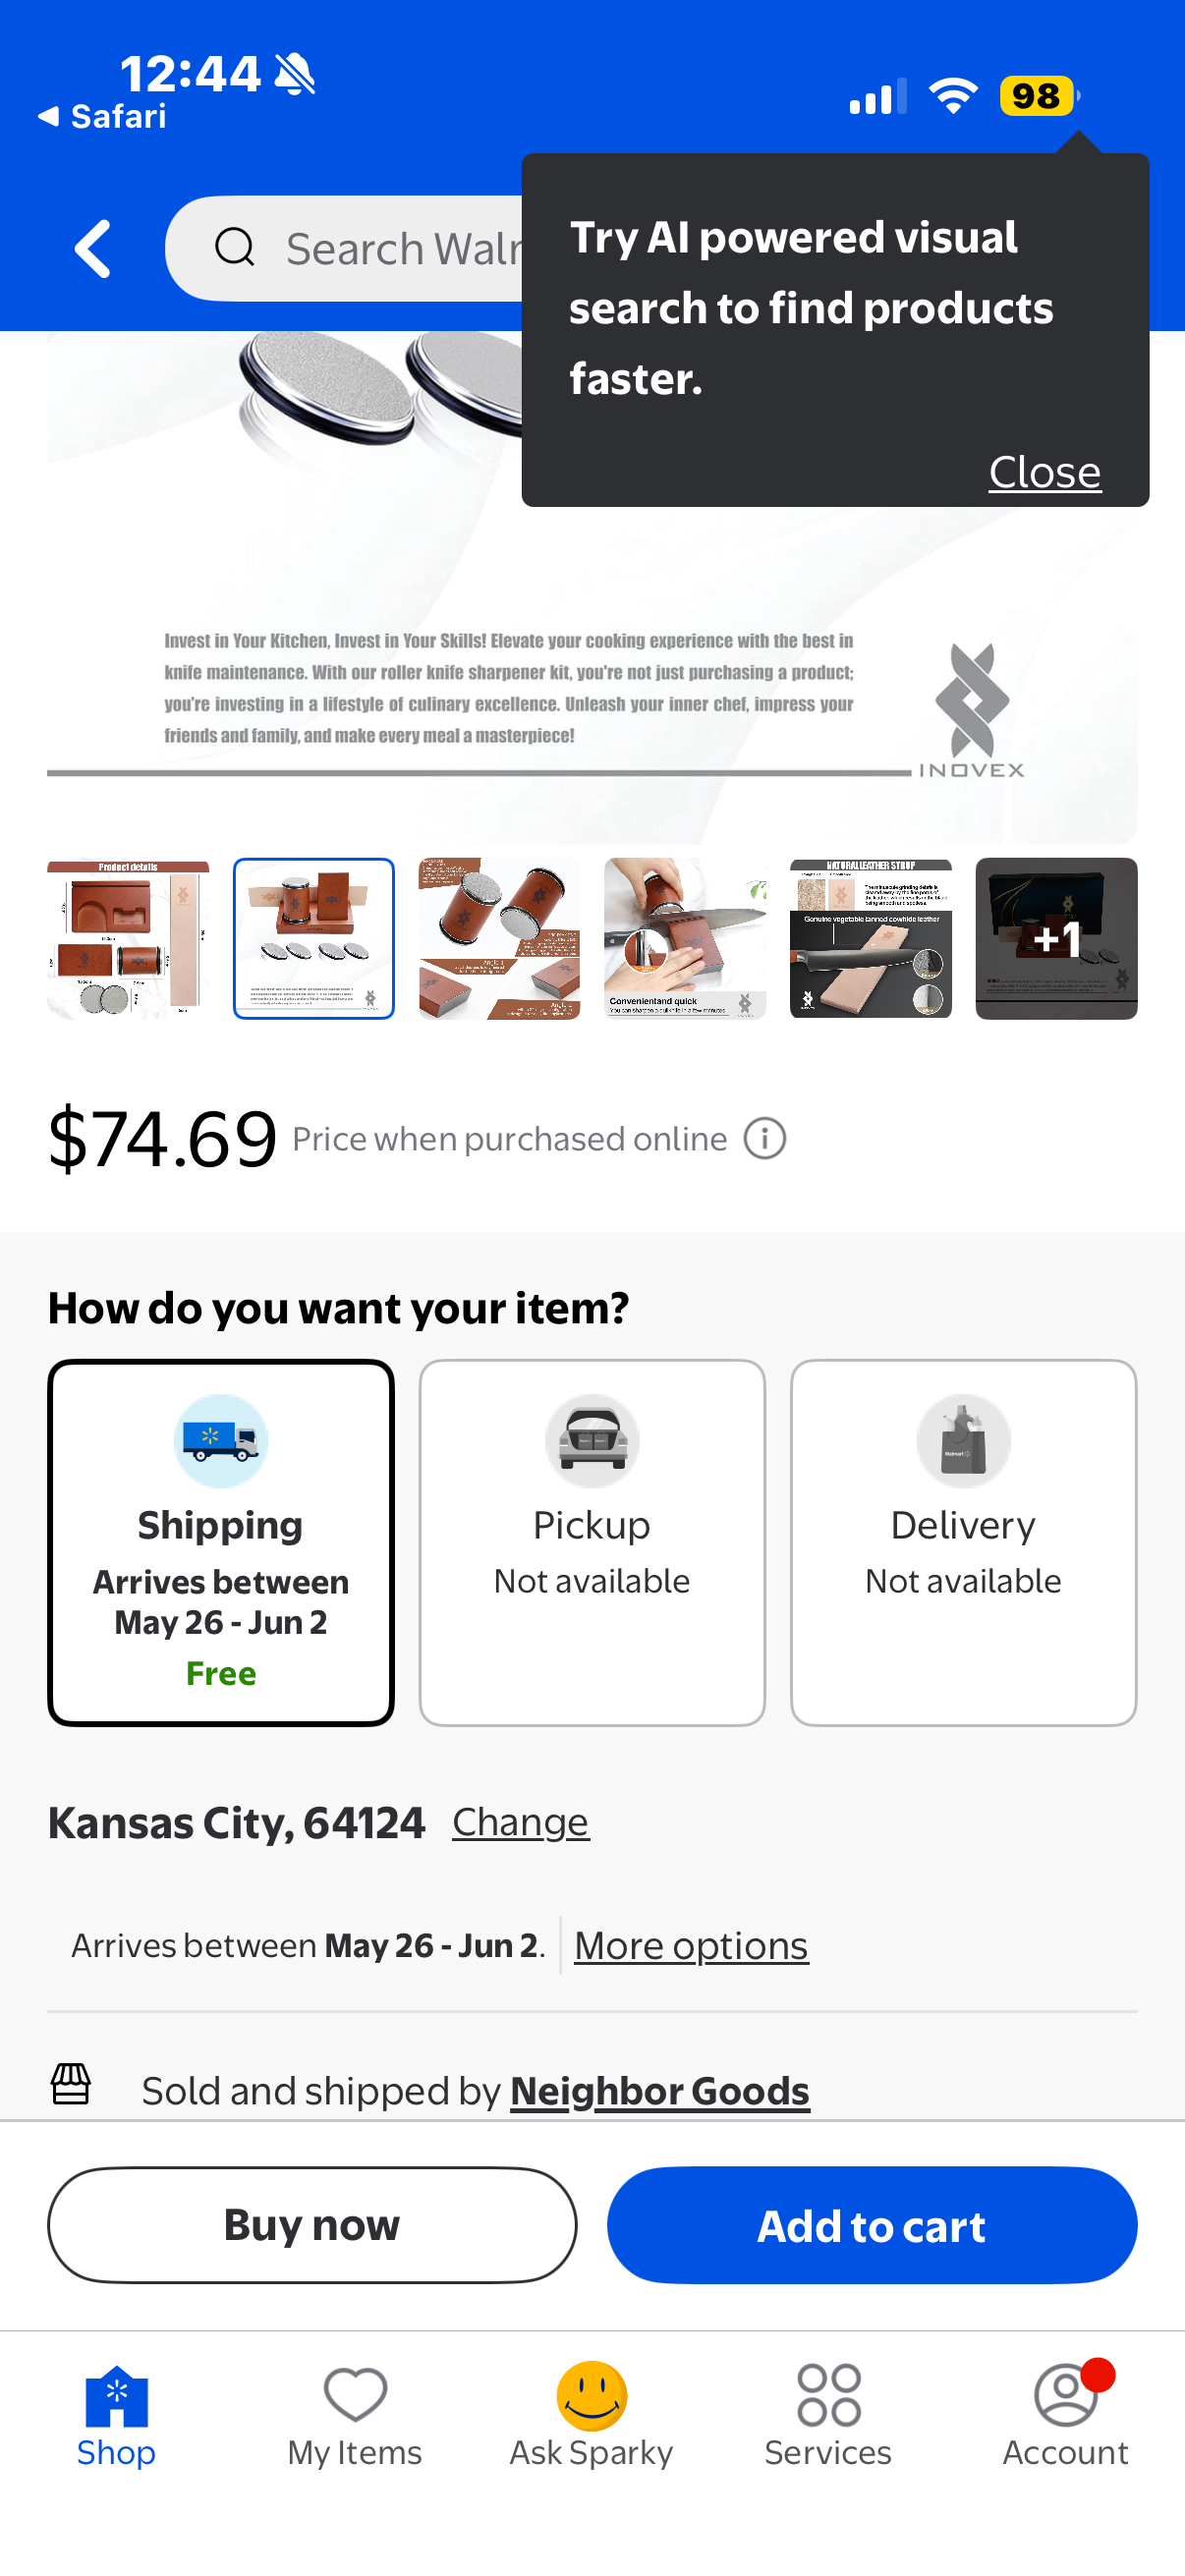
Task: Tap the search magnifier icon
Action: pyautogui.click(x=235, y=247)
